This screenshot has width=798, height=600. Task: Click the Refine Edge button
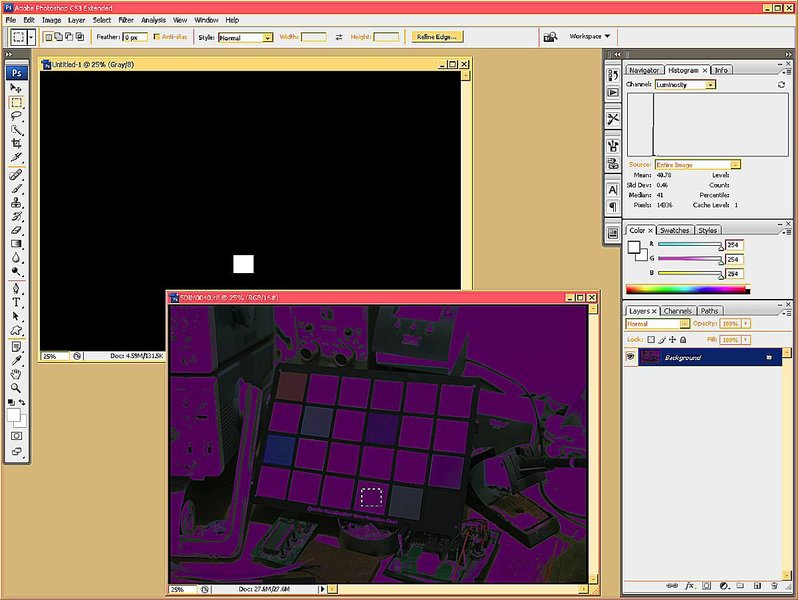click(x=435, y=37)
